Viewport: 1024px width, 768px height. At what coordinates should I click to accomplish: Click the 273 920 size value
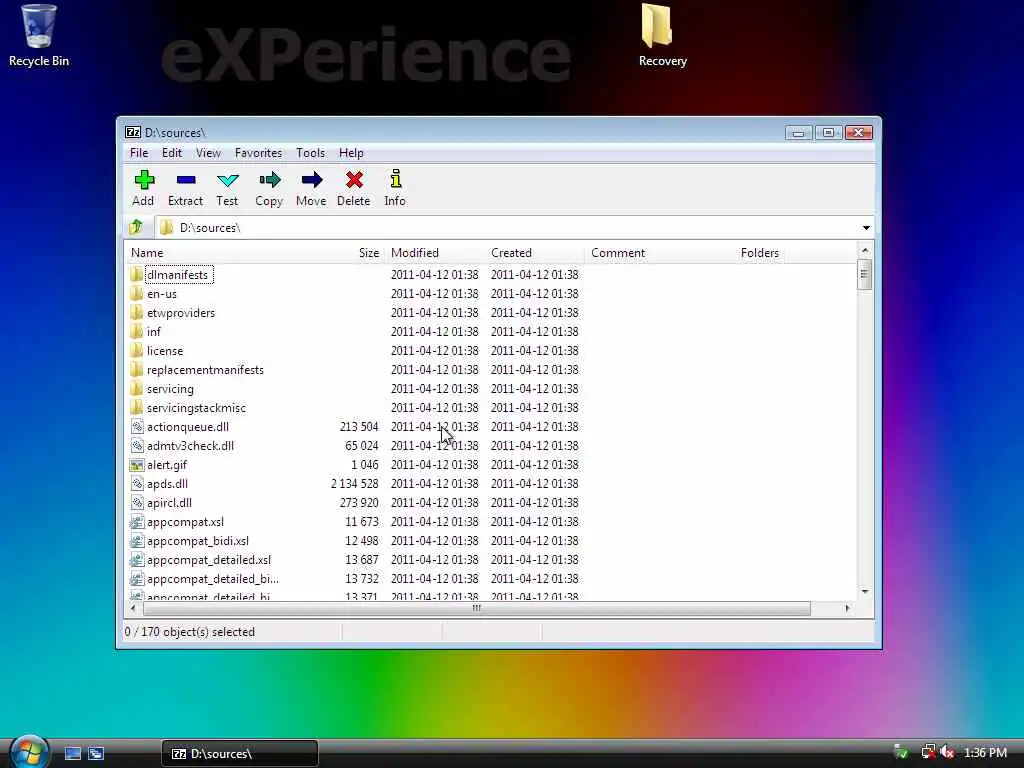coord(359,503)
